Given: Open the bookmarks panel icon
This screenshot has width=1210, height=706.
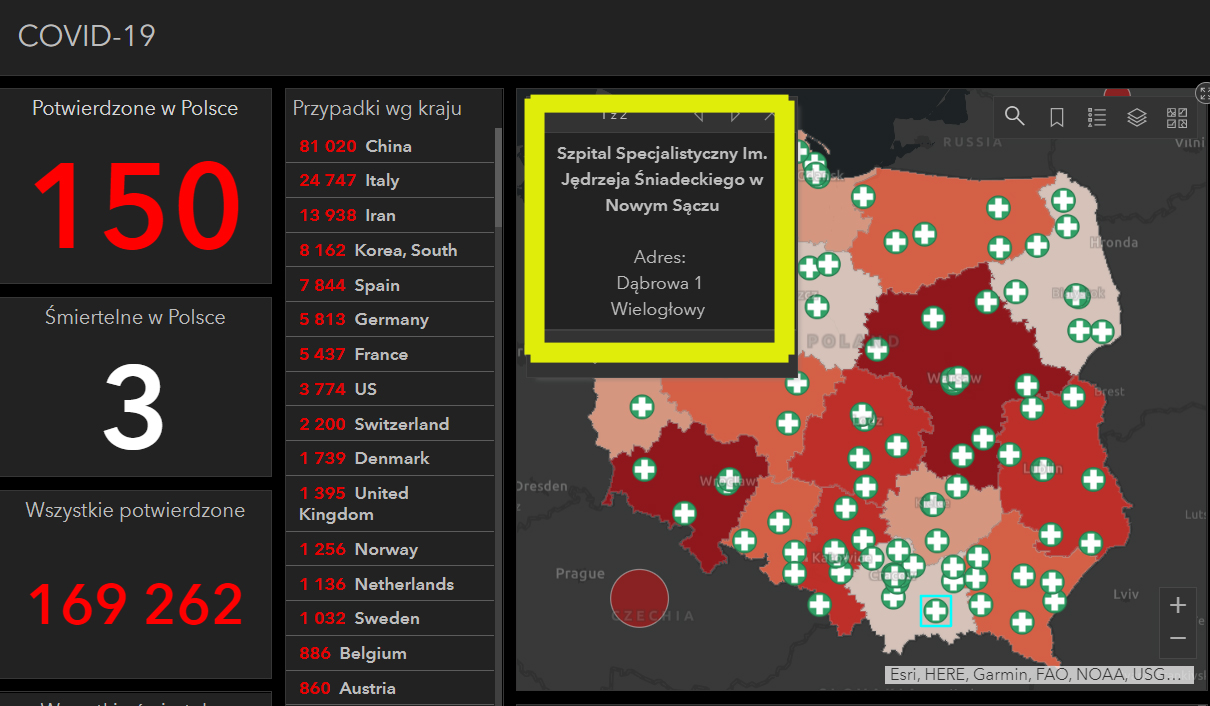Looking at the screenshot, I should [x=1056, y=117].
